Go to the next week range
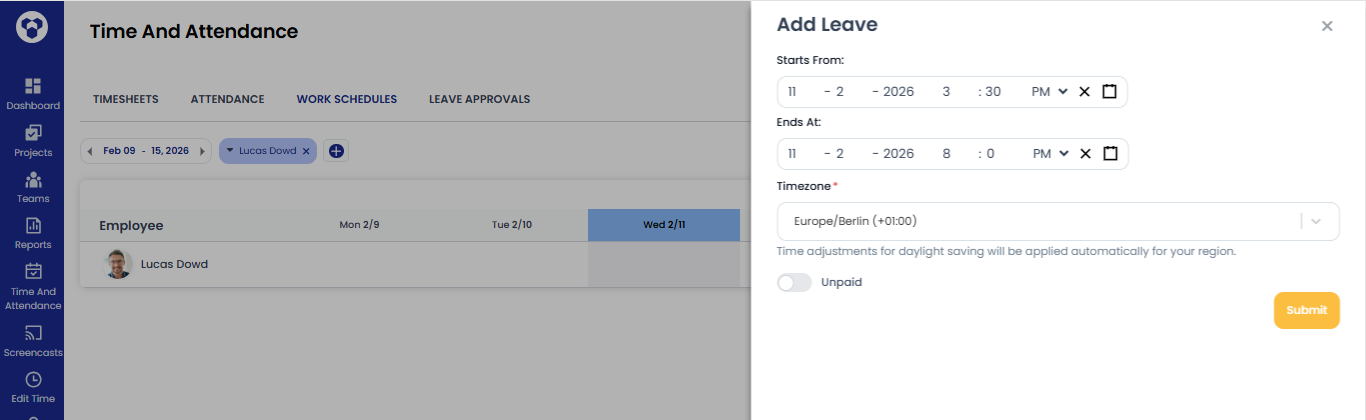 click(x=203, y=151)
